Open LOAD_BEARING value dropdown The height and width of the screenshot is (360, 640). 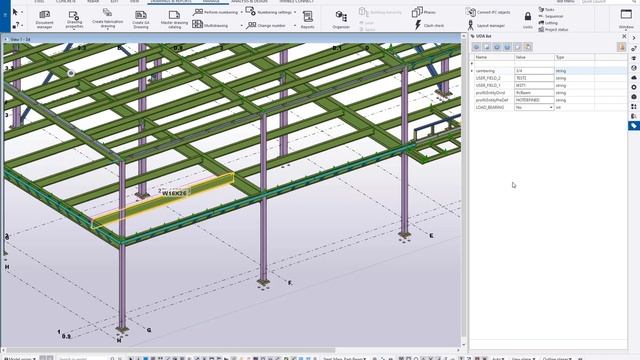551,107
